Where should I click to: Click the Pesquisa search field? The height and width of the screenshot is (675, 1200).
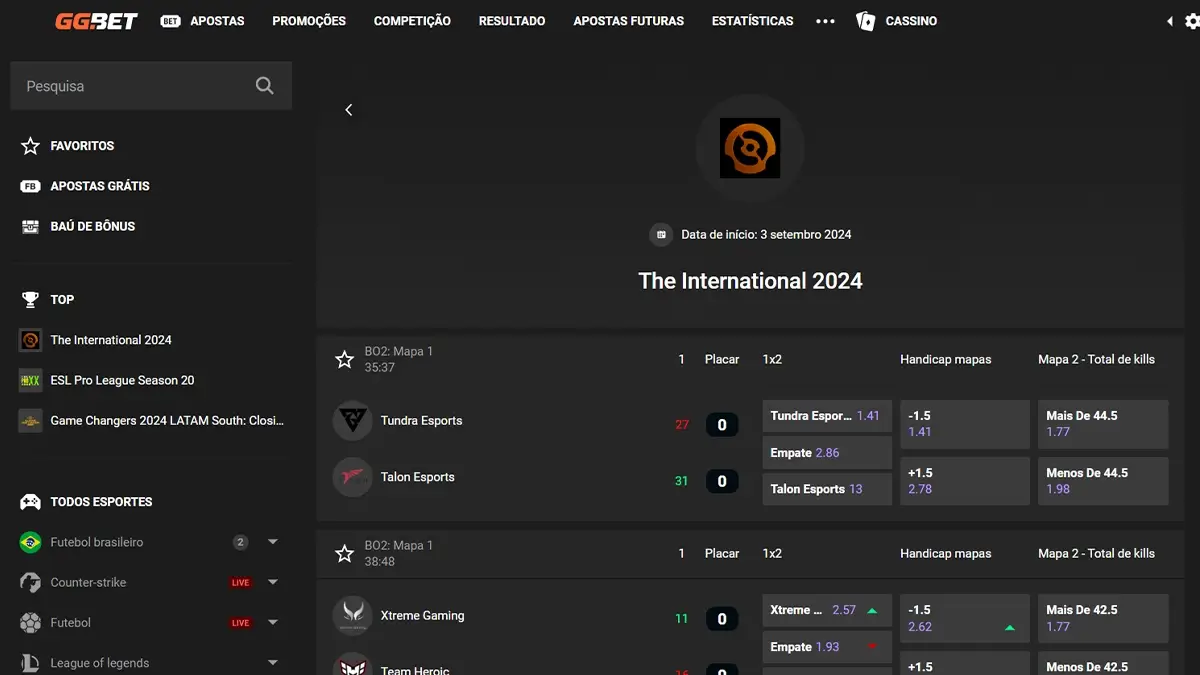(151, 86)
